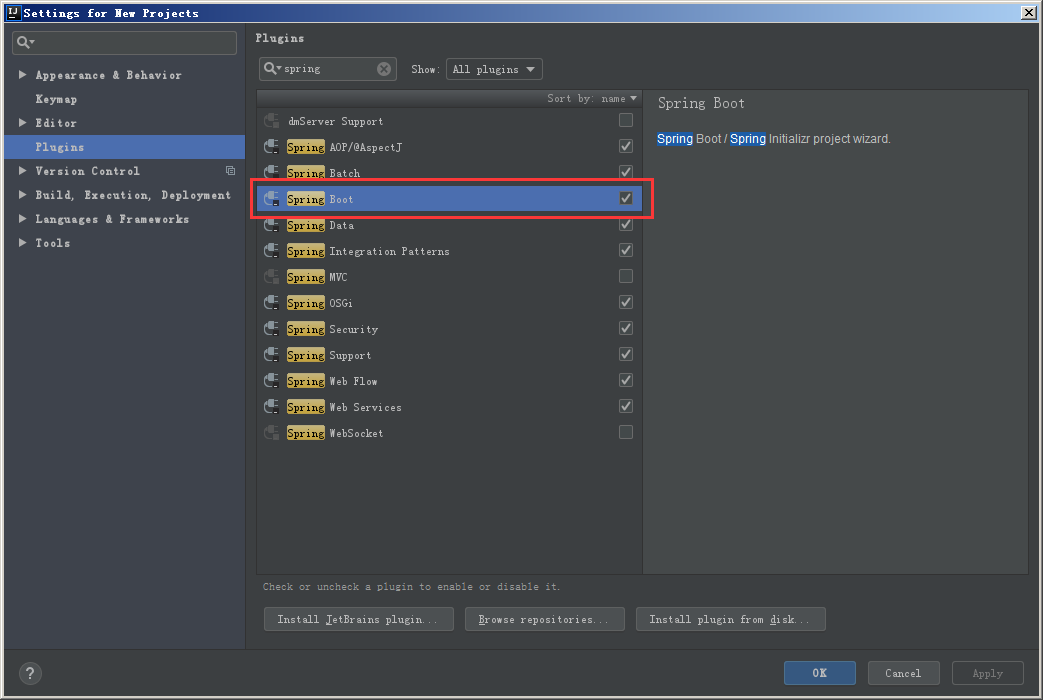Toggle the Spring Boot plugin checkbox

point(626,198)
